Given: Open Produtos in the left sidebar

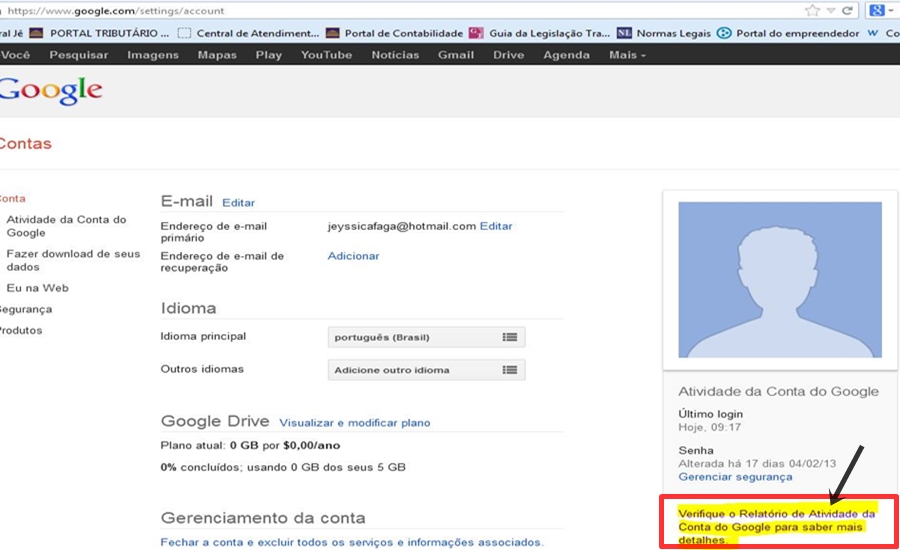Looking at the screenshot, I should (x=21, y=330).
